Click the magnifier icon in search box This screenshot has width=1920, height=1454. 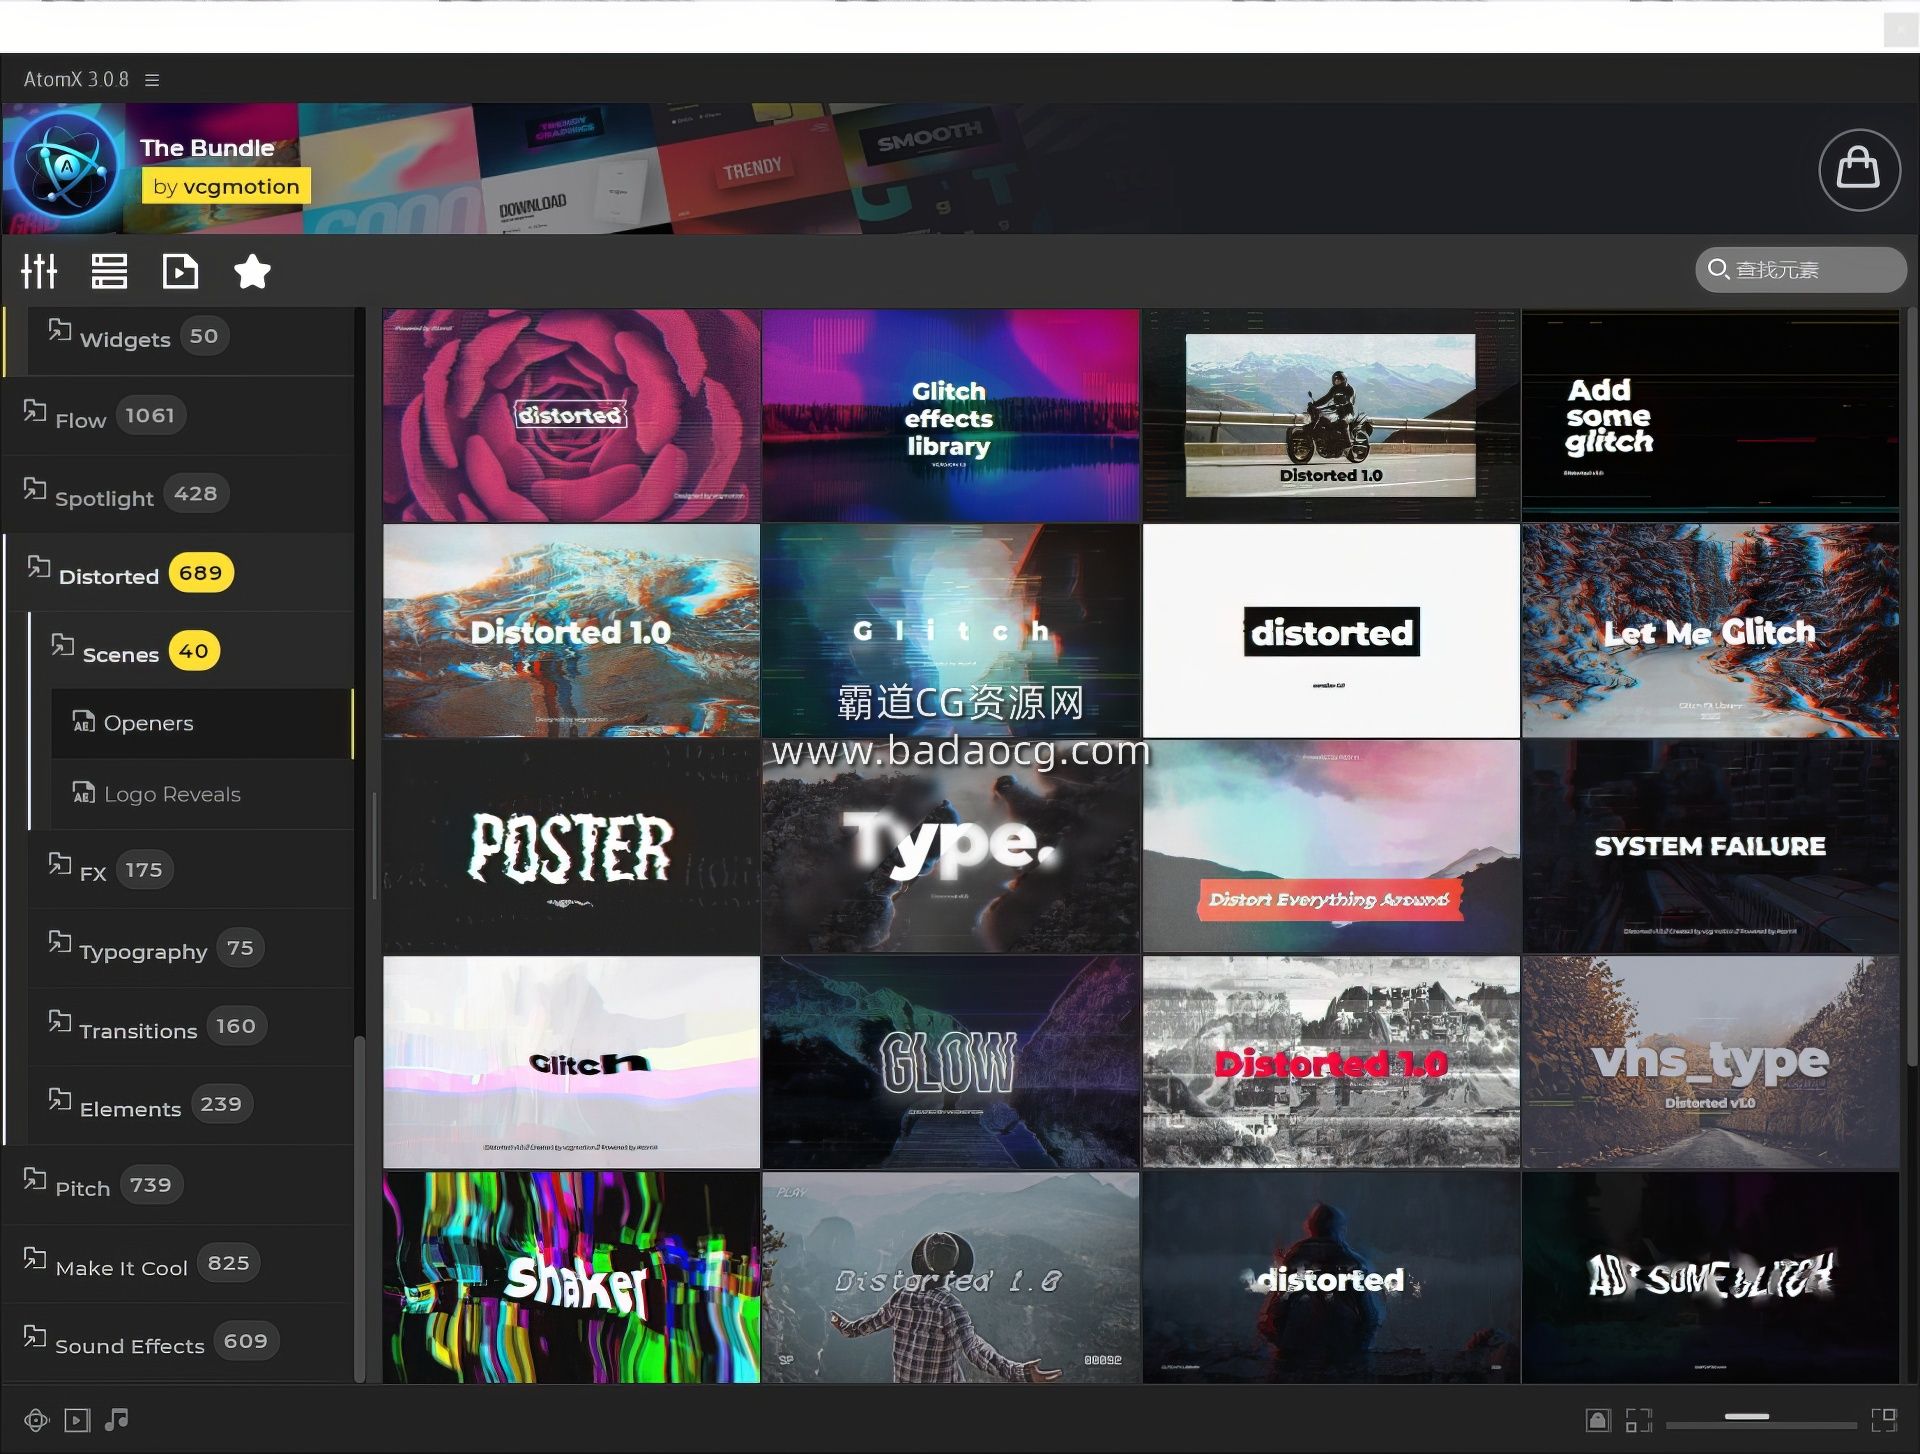(1718, 269)
